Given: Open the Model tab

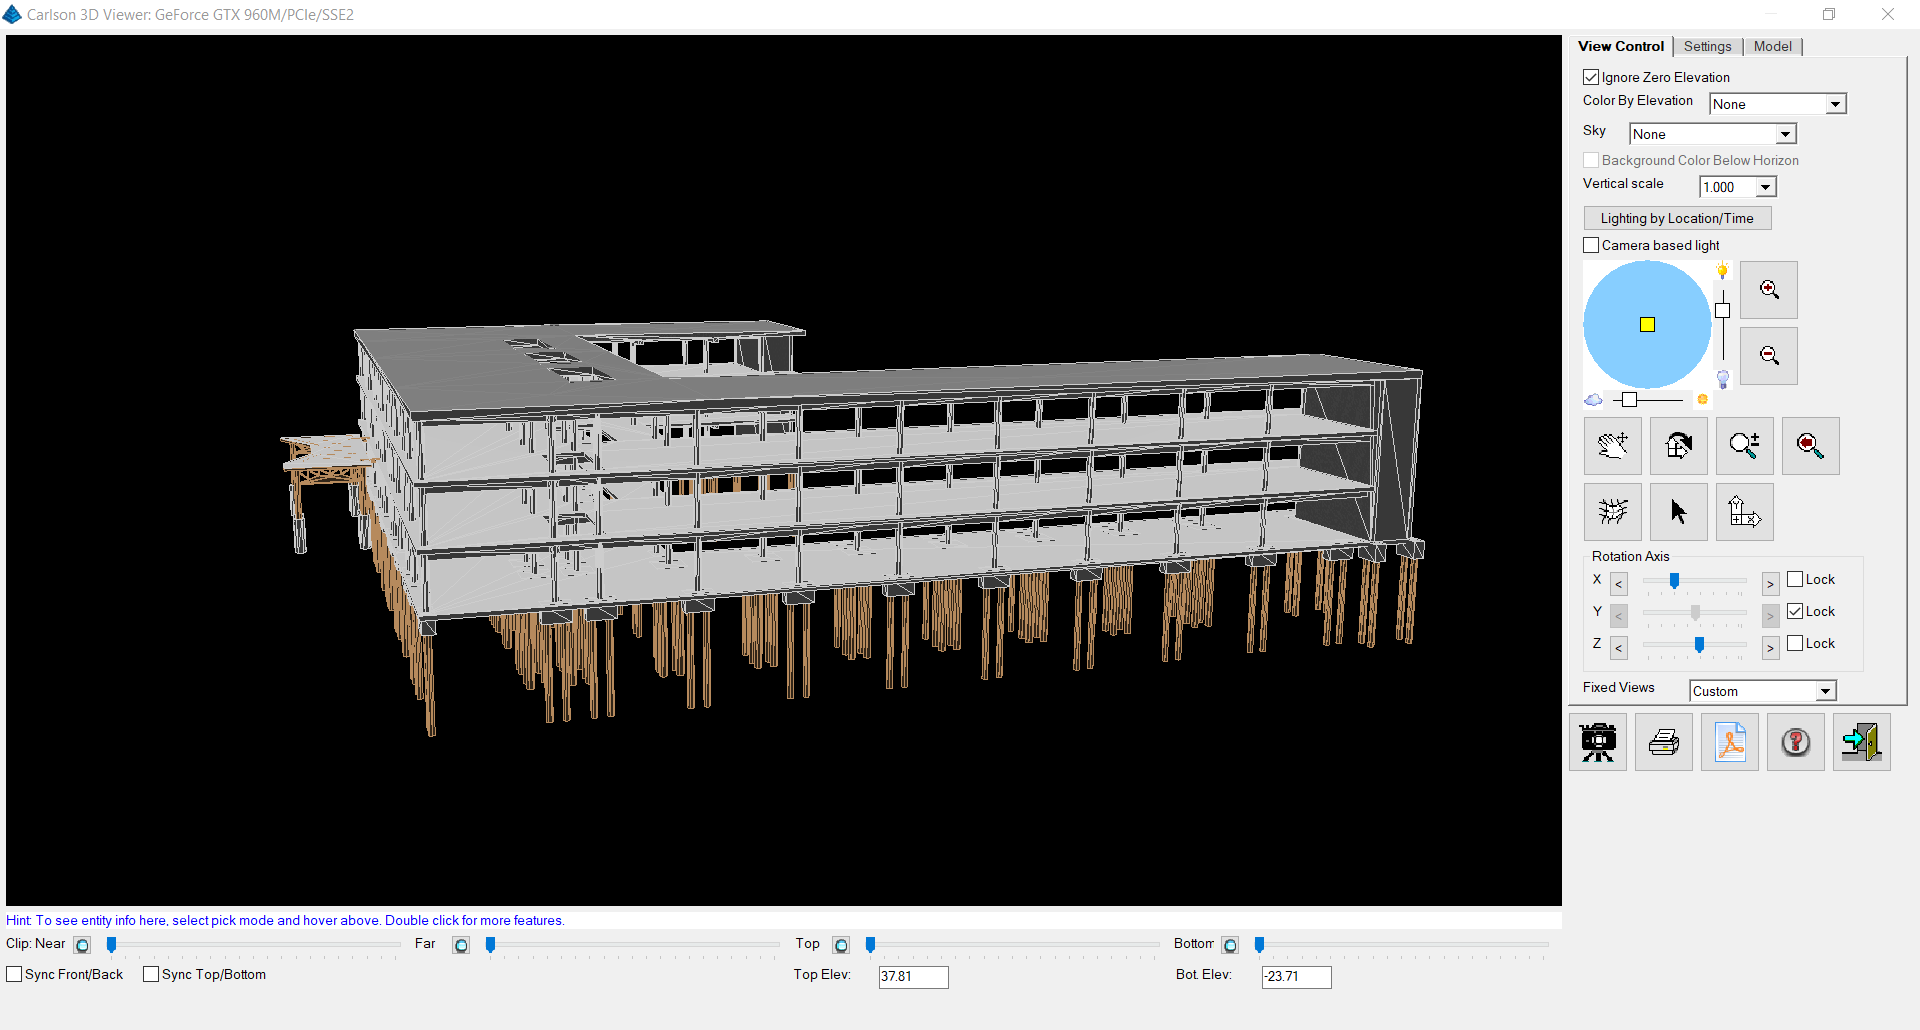Looking at the screenshot, I should pos(1772,46).
